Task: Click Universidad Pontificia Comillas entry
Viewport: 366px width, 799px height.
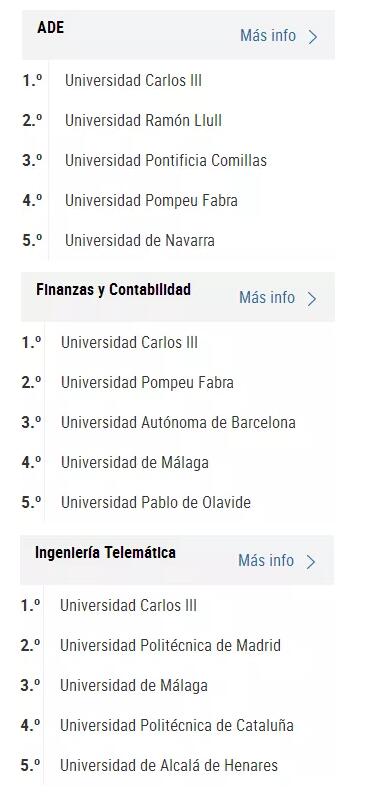Action: pyautogui.click(x=166, y=161)
